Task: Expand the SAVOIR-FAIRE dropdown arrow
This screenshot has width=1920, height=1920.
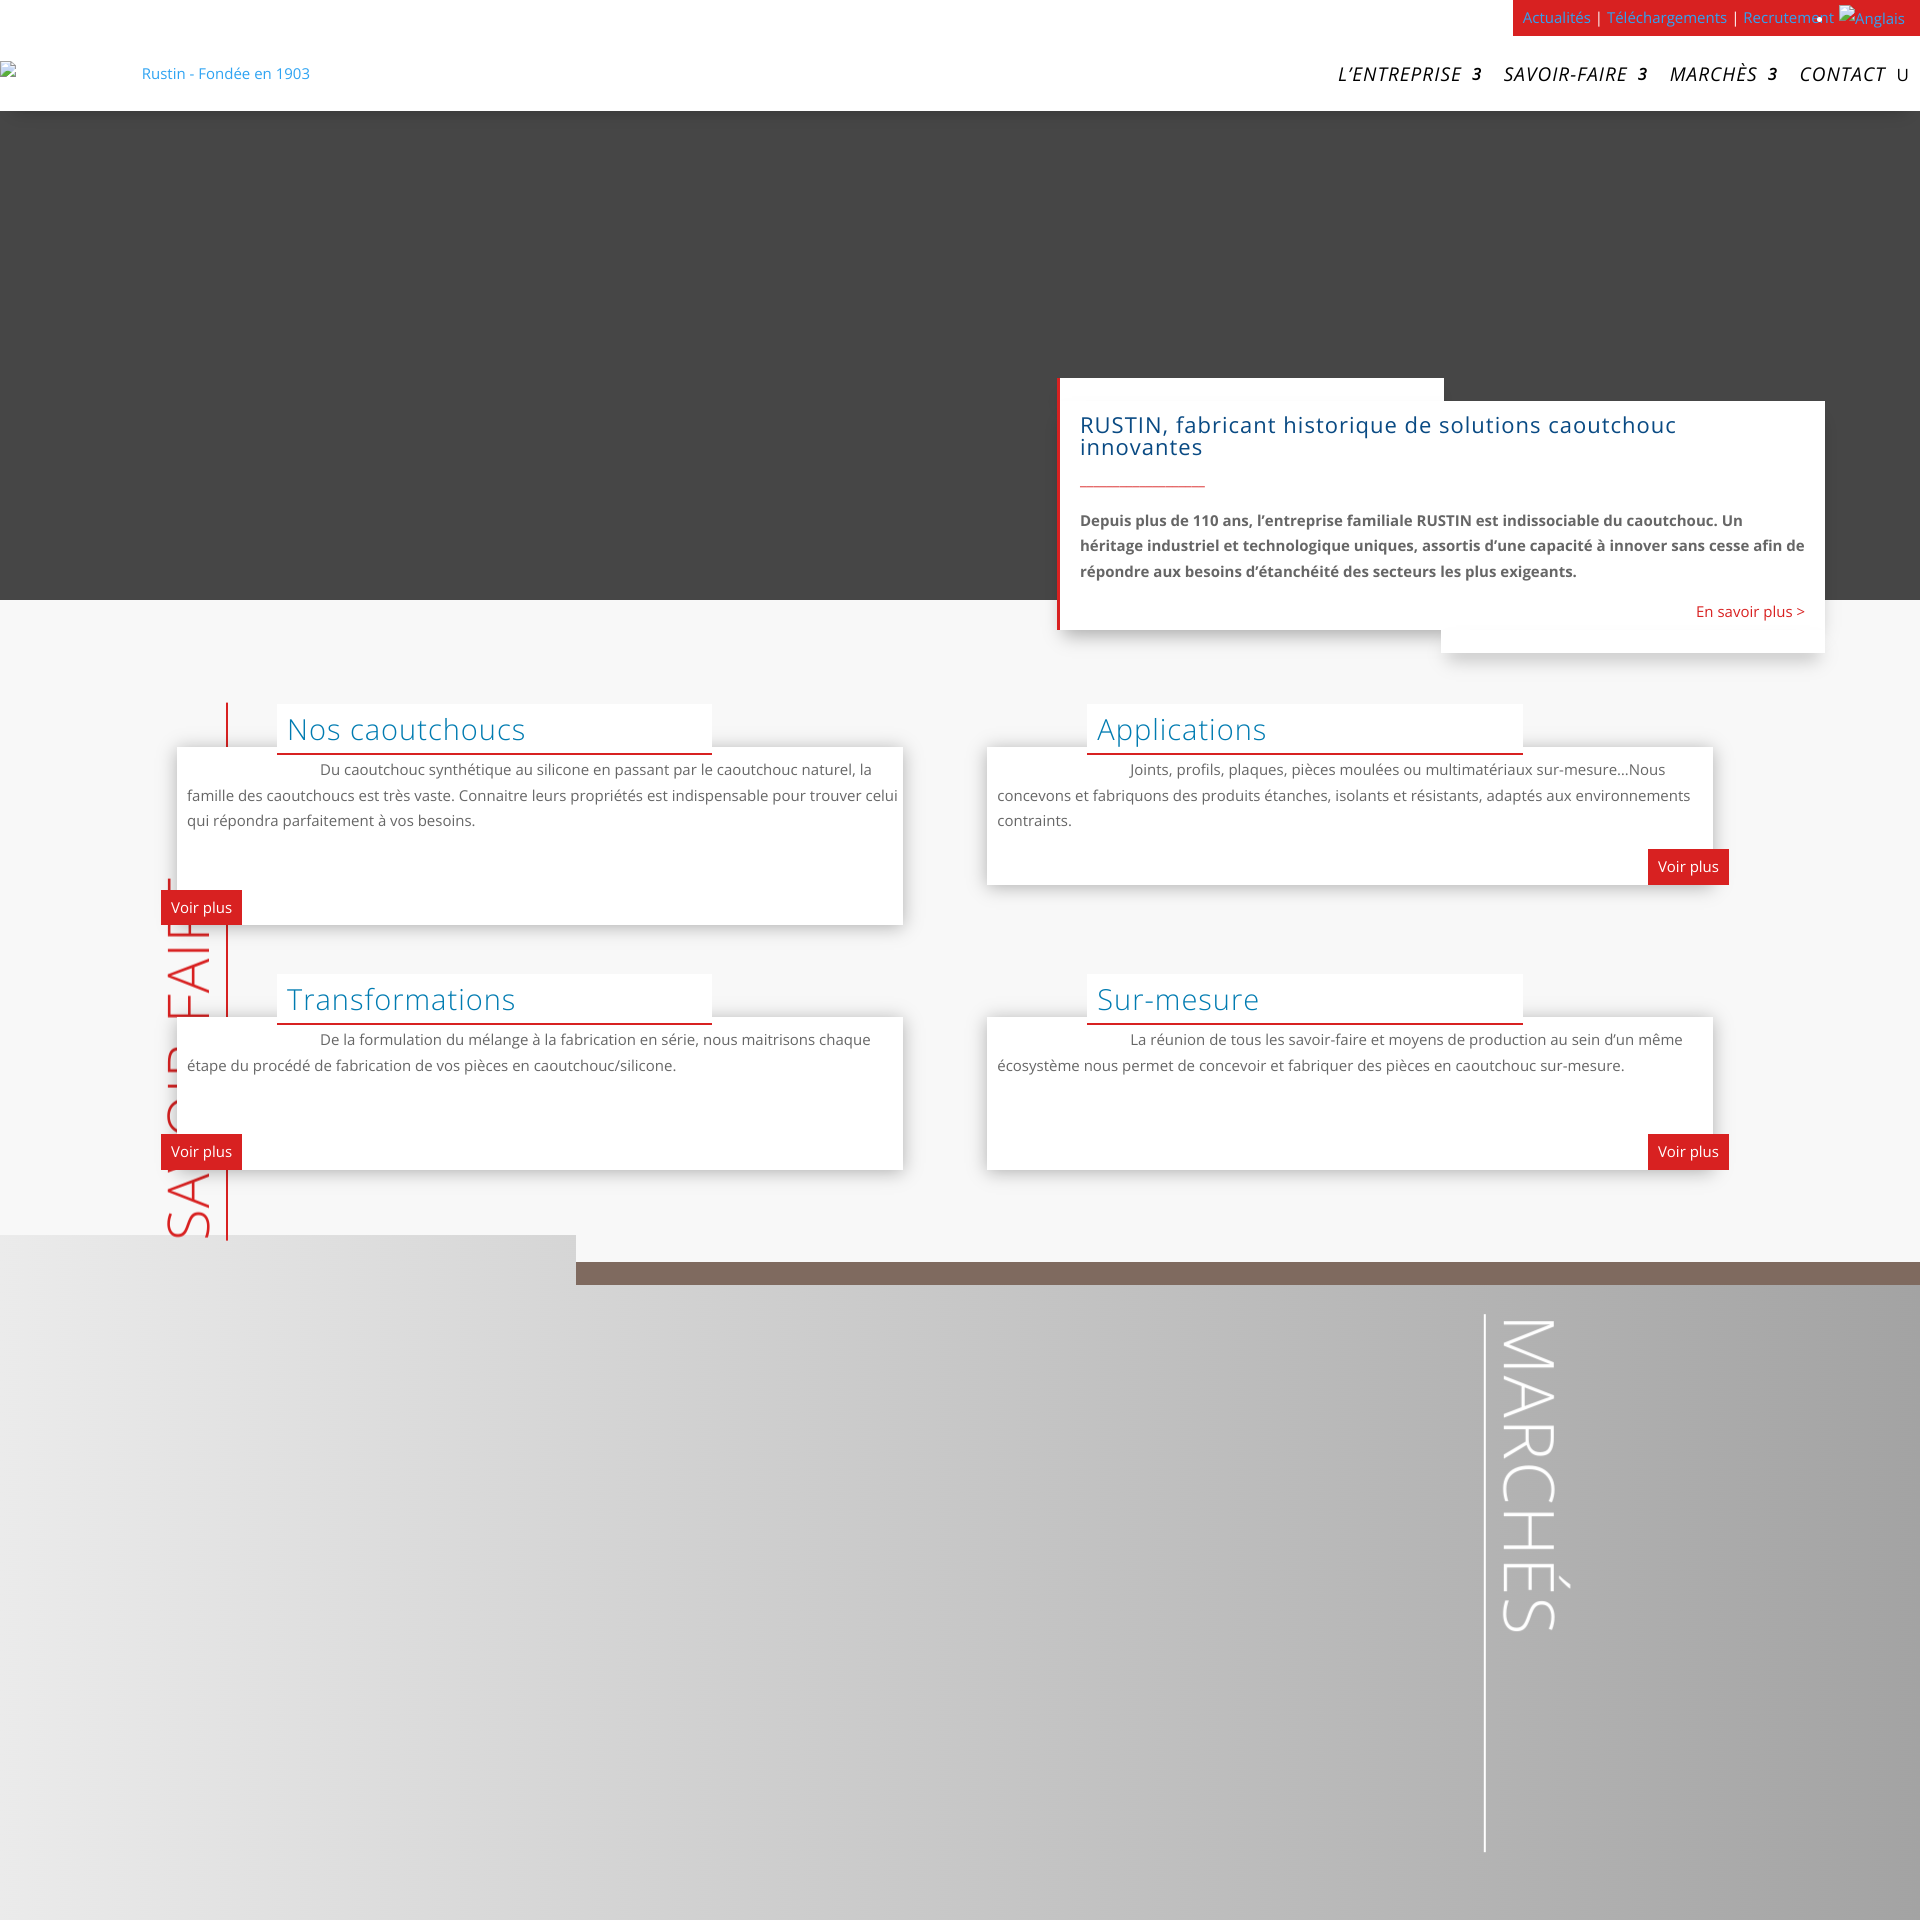Action: 1642,75
